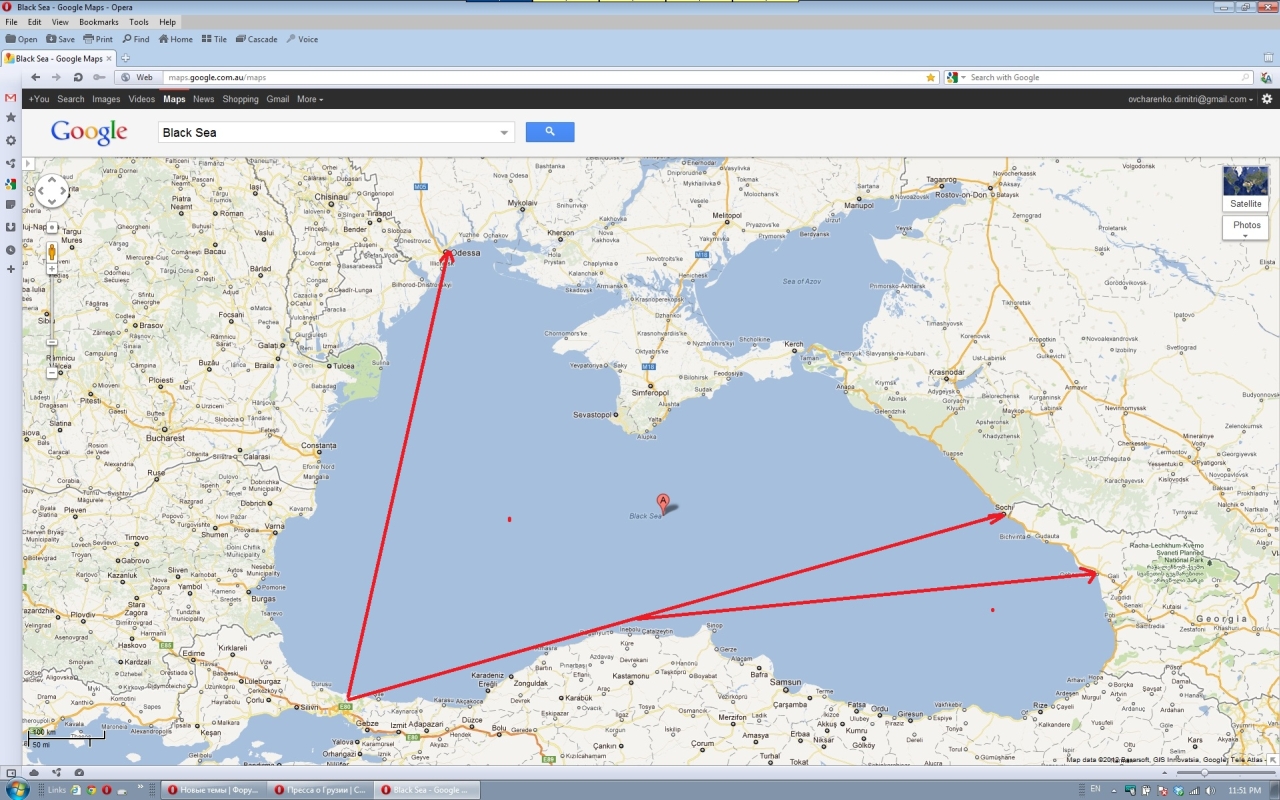Open News in Google bar
The width and height of the screenshot is (1280, 800).
203,99
